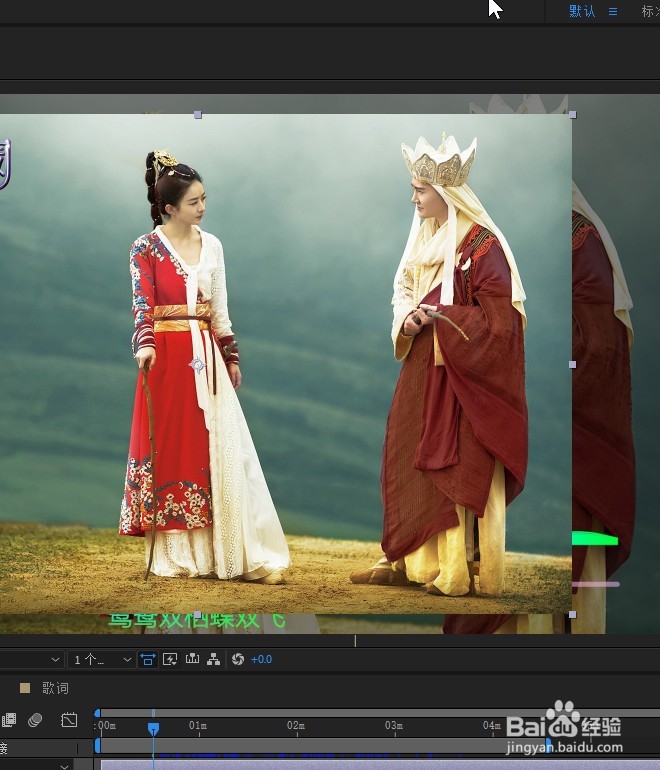Switch to the 默认 workspace
The width and height of the screenshot is (660, 770).
tap(582, 11)
